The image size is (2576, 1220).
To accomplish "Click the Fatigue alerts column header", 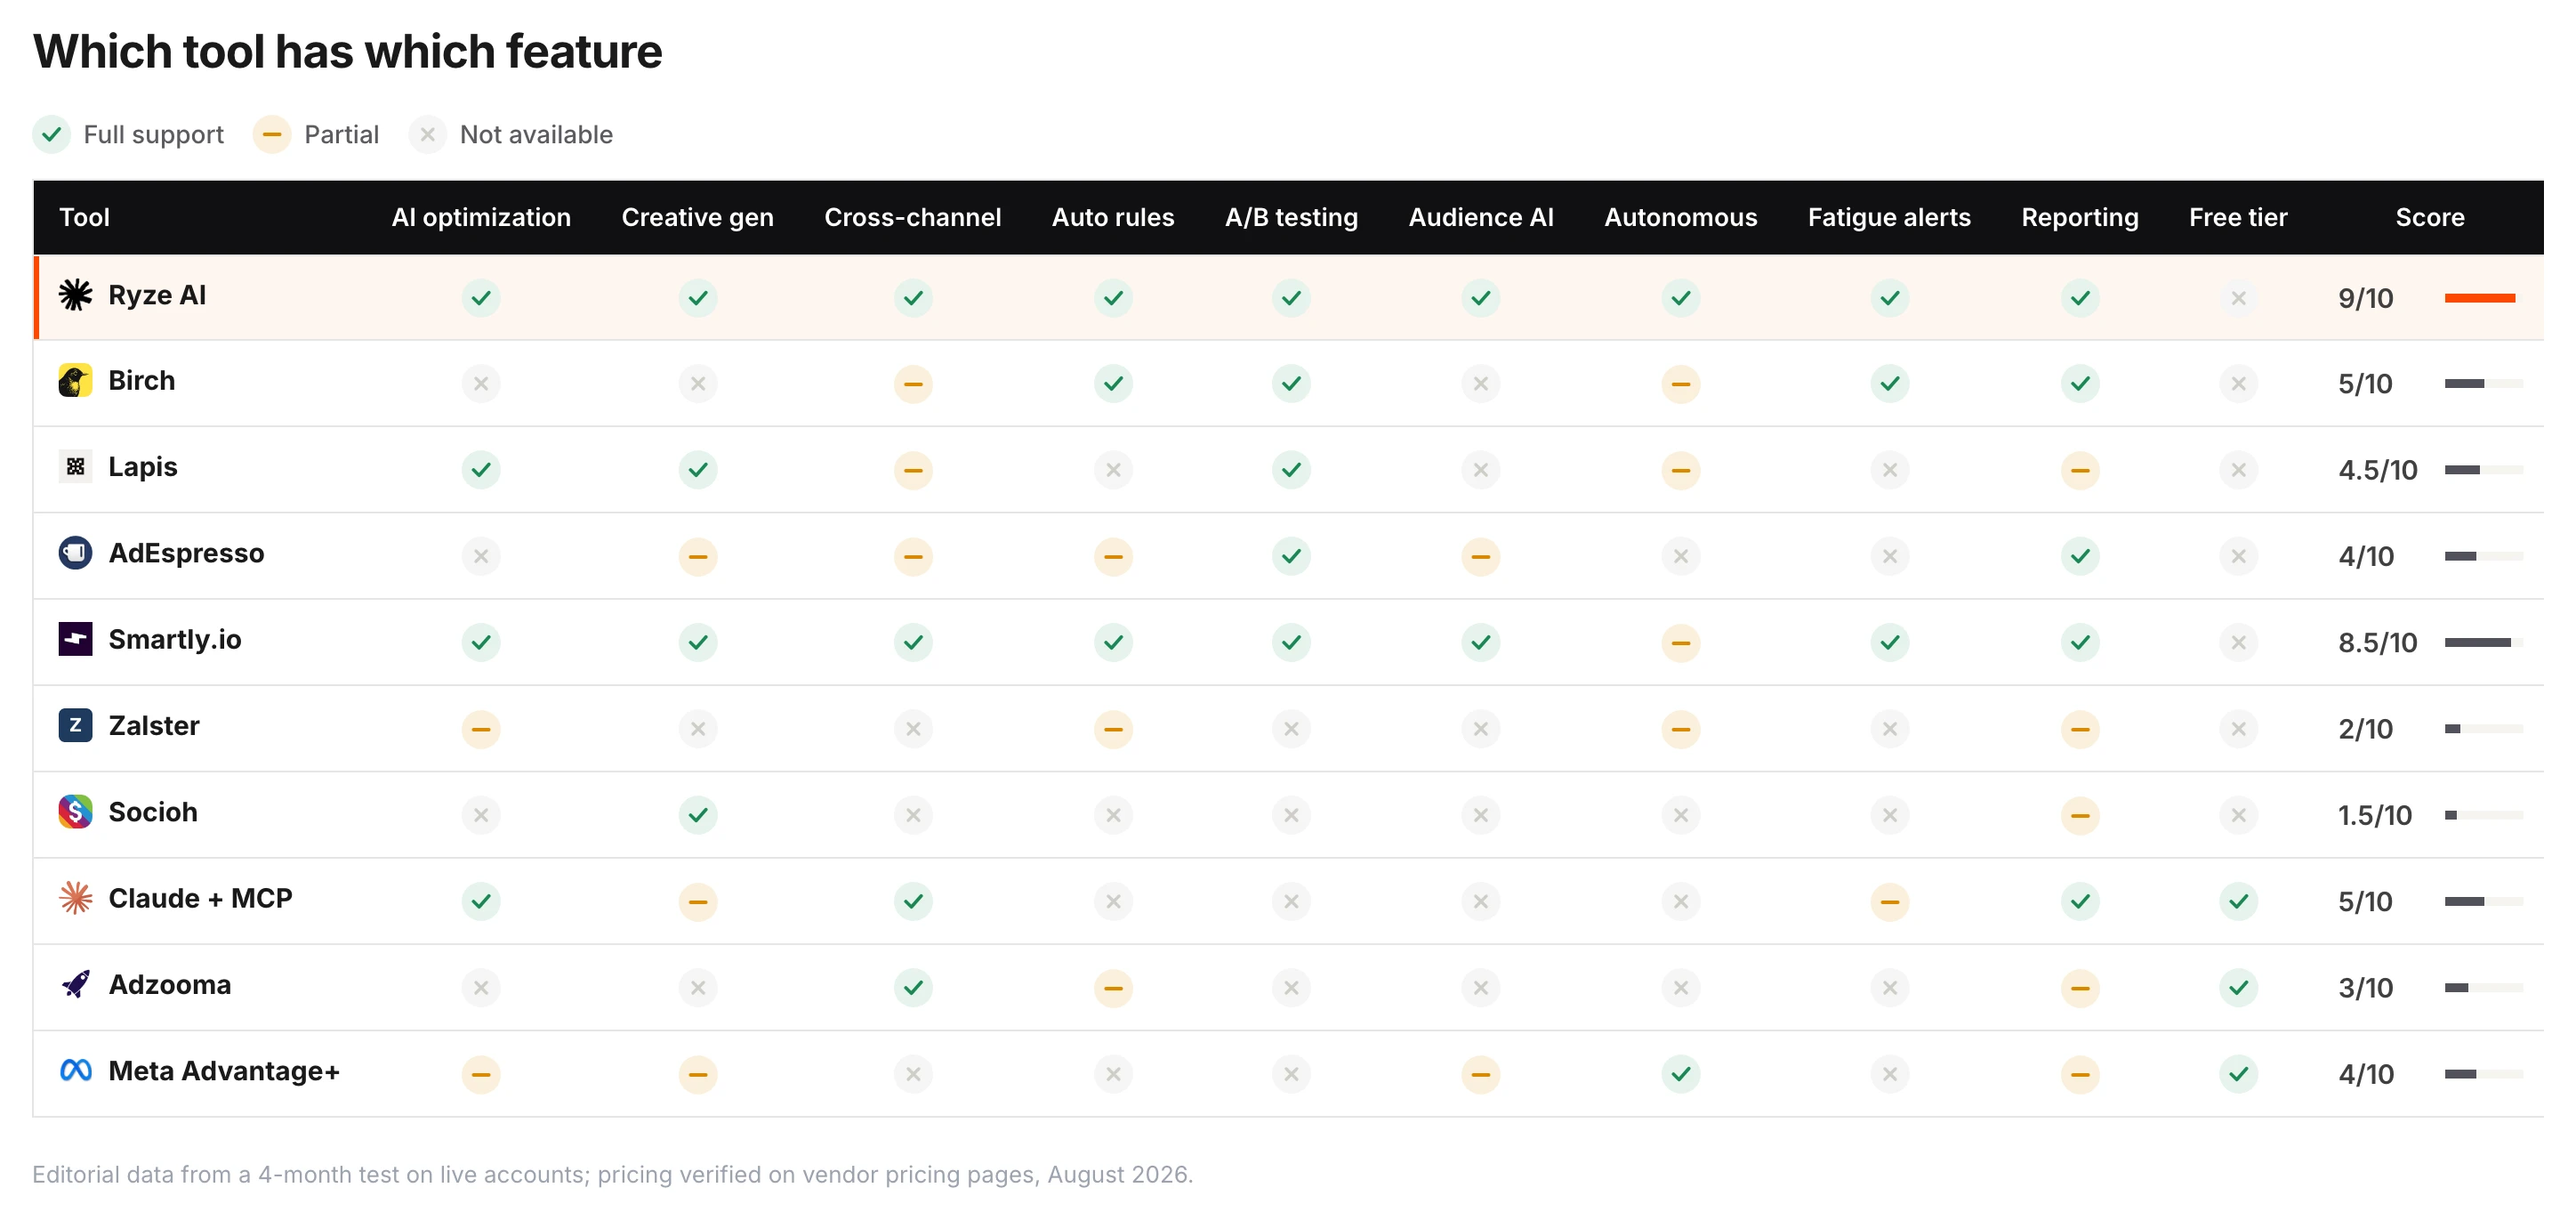I will (x=1890, y=217).
